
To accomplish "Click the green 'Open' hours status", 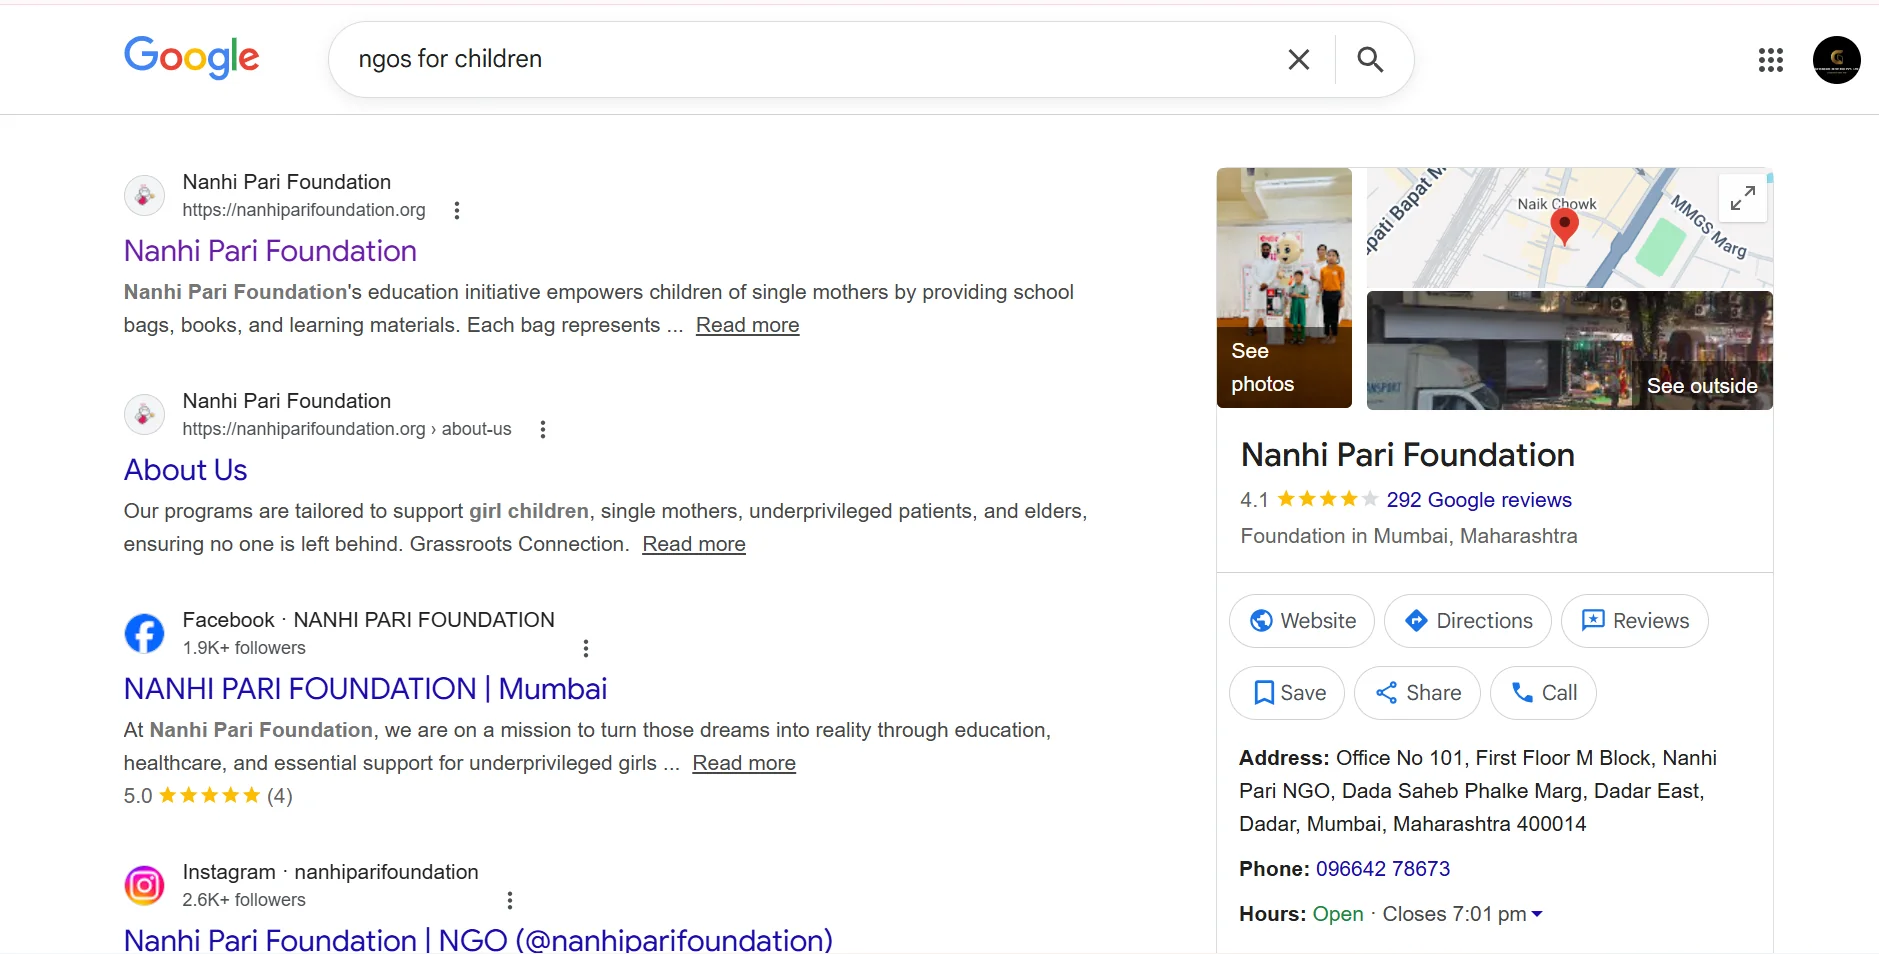I will pos(1338,914).
